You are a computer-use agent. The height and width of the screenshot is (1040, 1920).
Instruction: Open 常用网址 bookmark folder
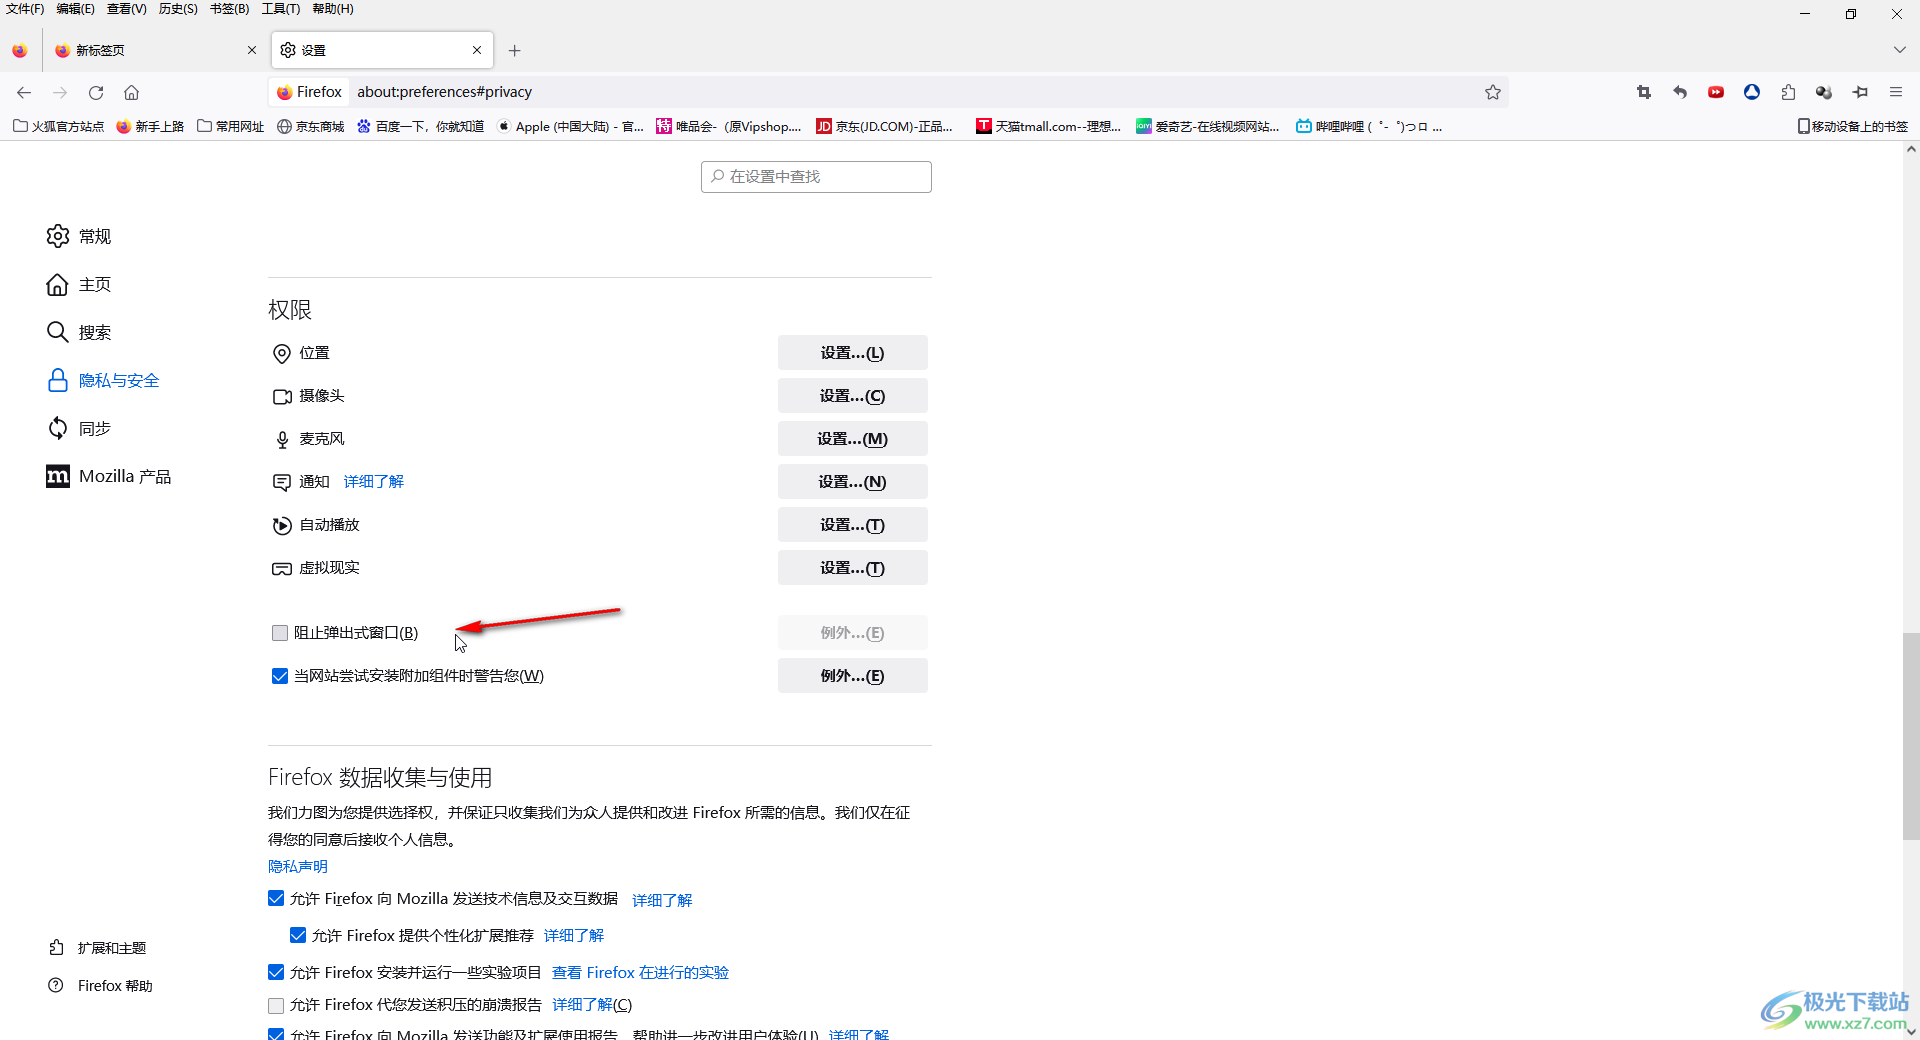coord(230,126)
